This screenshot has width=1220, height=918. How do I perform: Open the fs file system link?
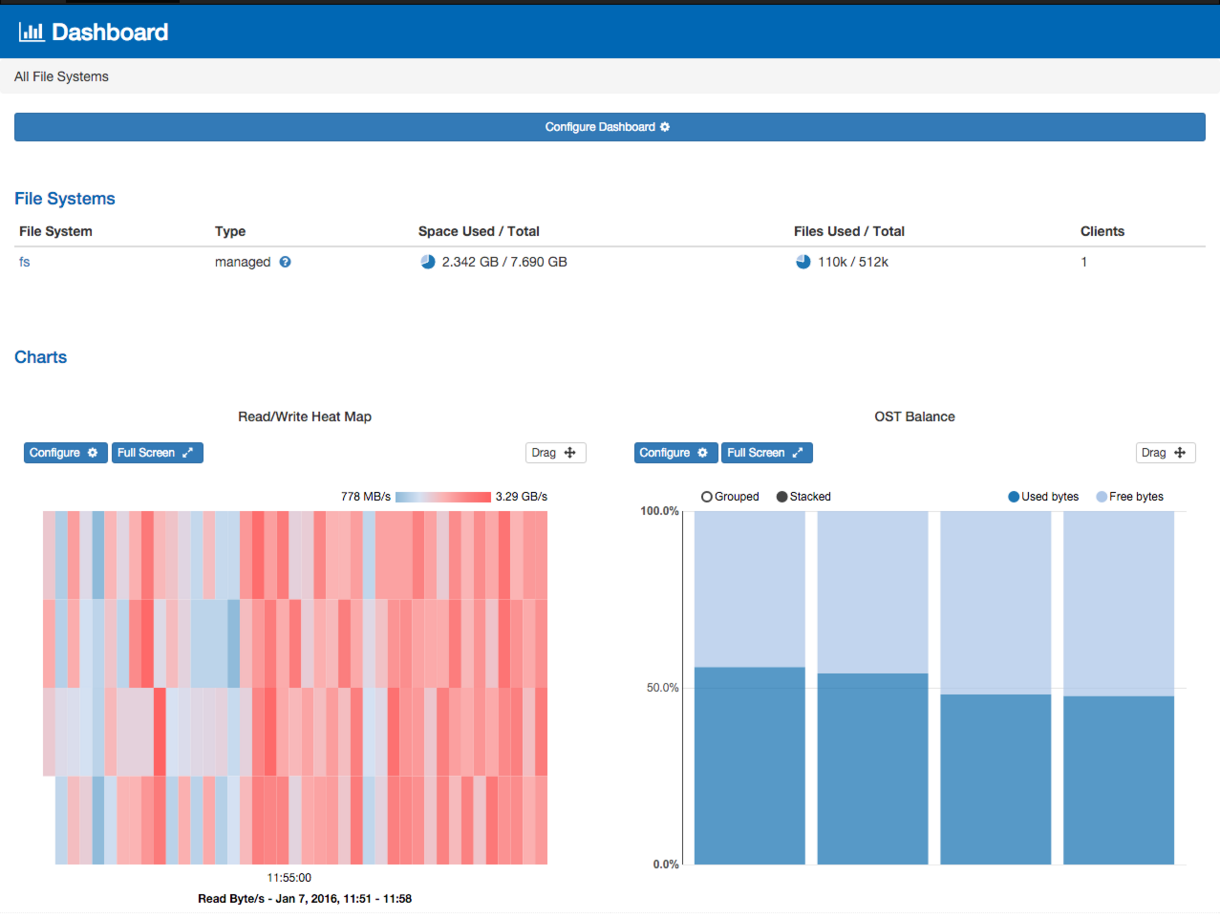coord(25,262)
